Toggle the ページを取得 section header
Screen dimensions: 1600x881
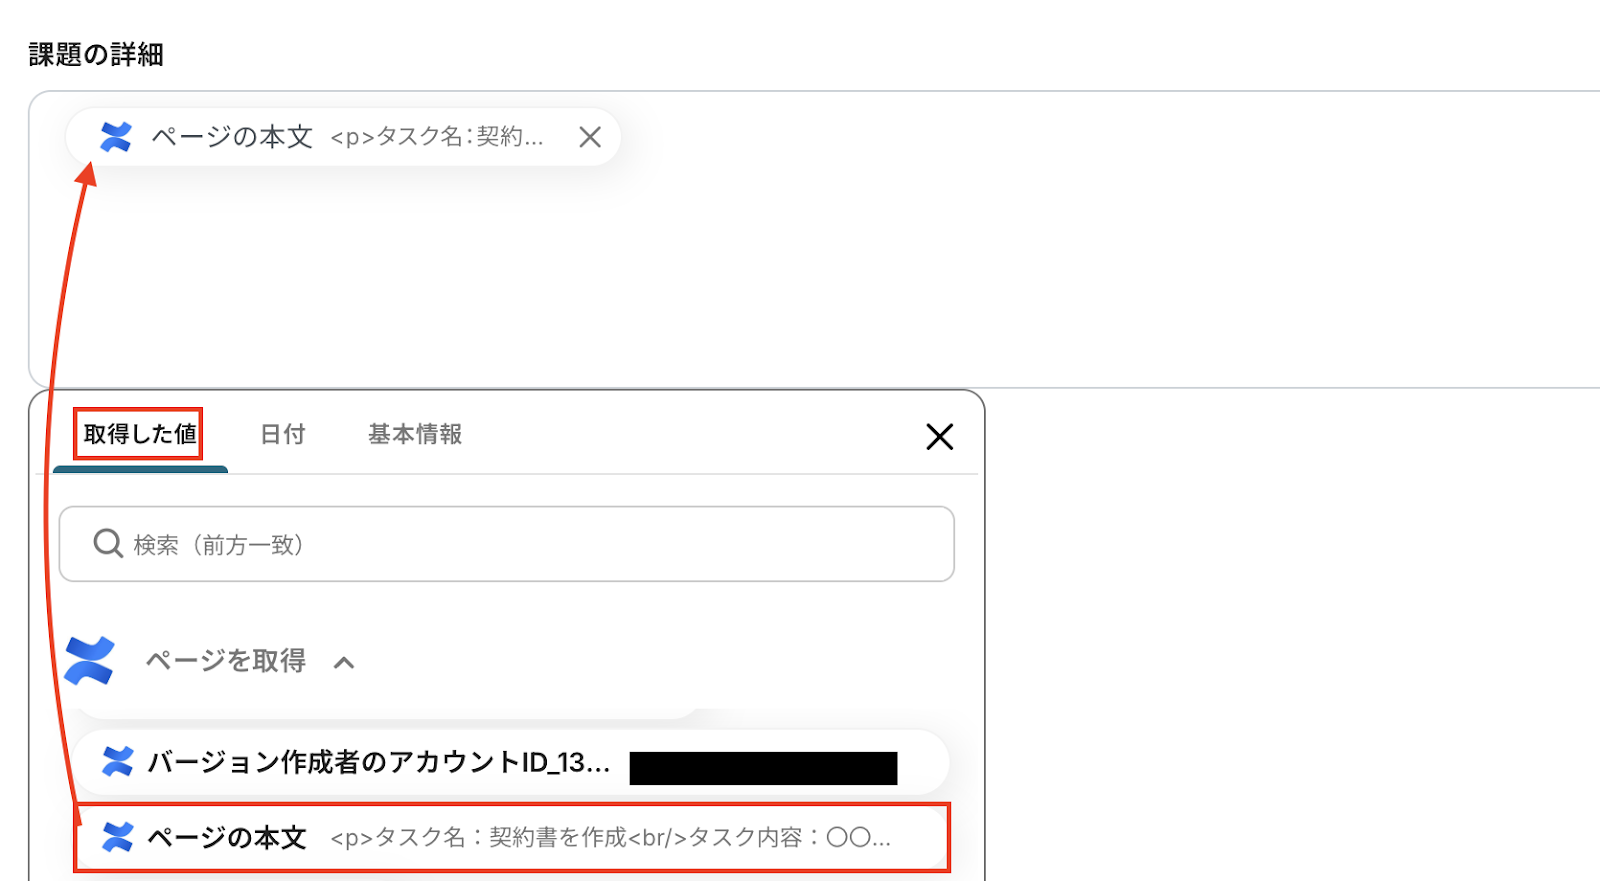pos(226,661)
